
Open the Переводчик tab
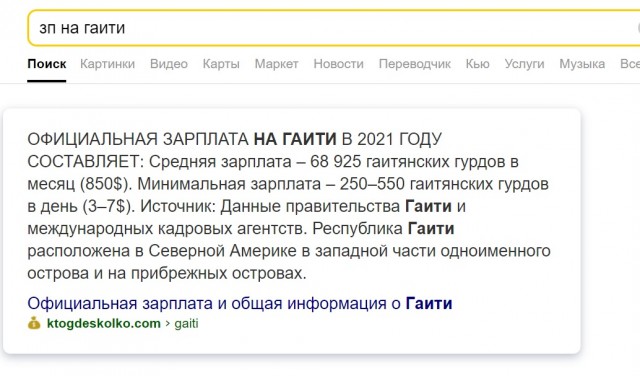click(x=415, y=64)
